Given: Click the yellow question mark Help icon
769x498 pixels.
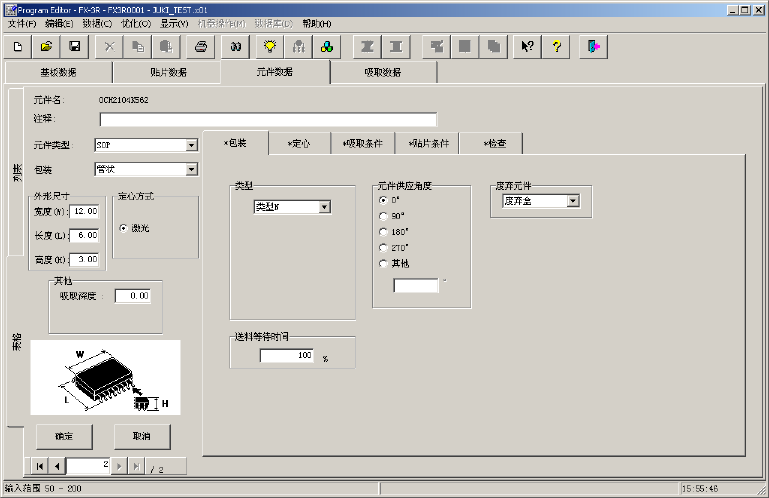Looking at the screenshot, I should [x=557, y=47].
